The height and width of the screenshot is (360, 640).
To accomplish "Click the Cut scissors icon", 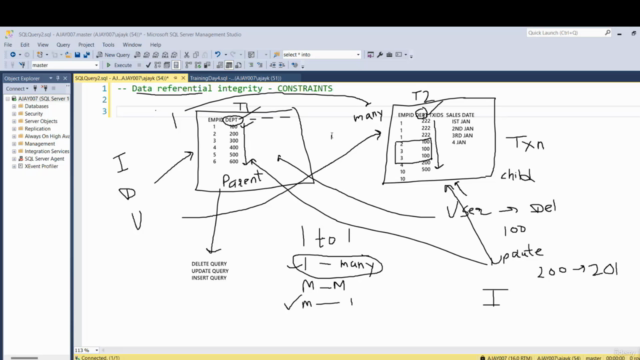I will 187,55.
